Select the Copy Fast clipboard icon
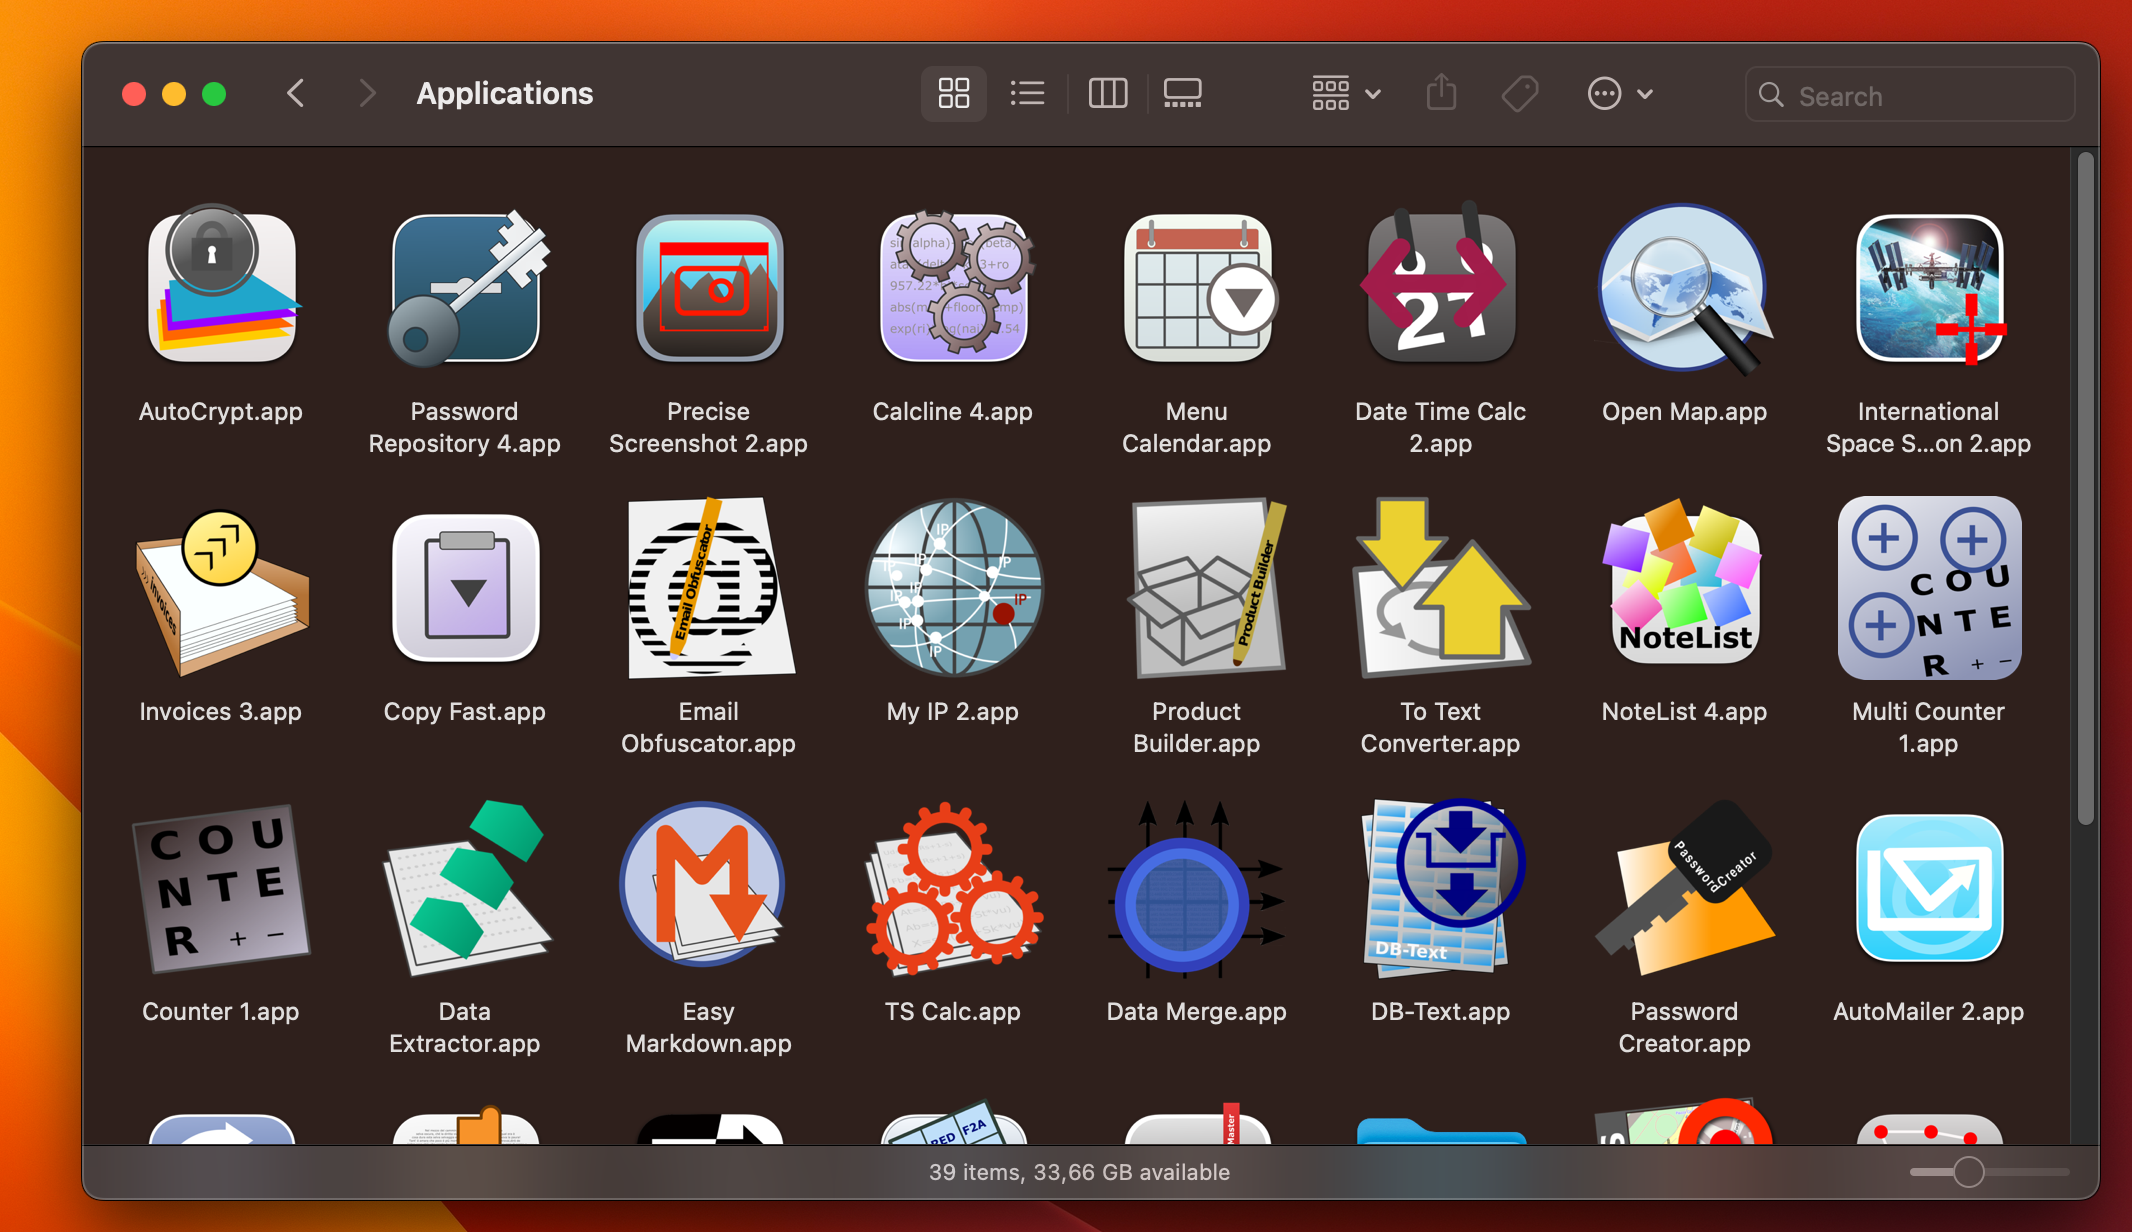This screenshot has height=1232, width=2132. coord(465,588)
